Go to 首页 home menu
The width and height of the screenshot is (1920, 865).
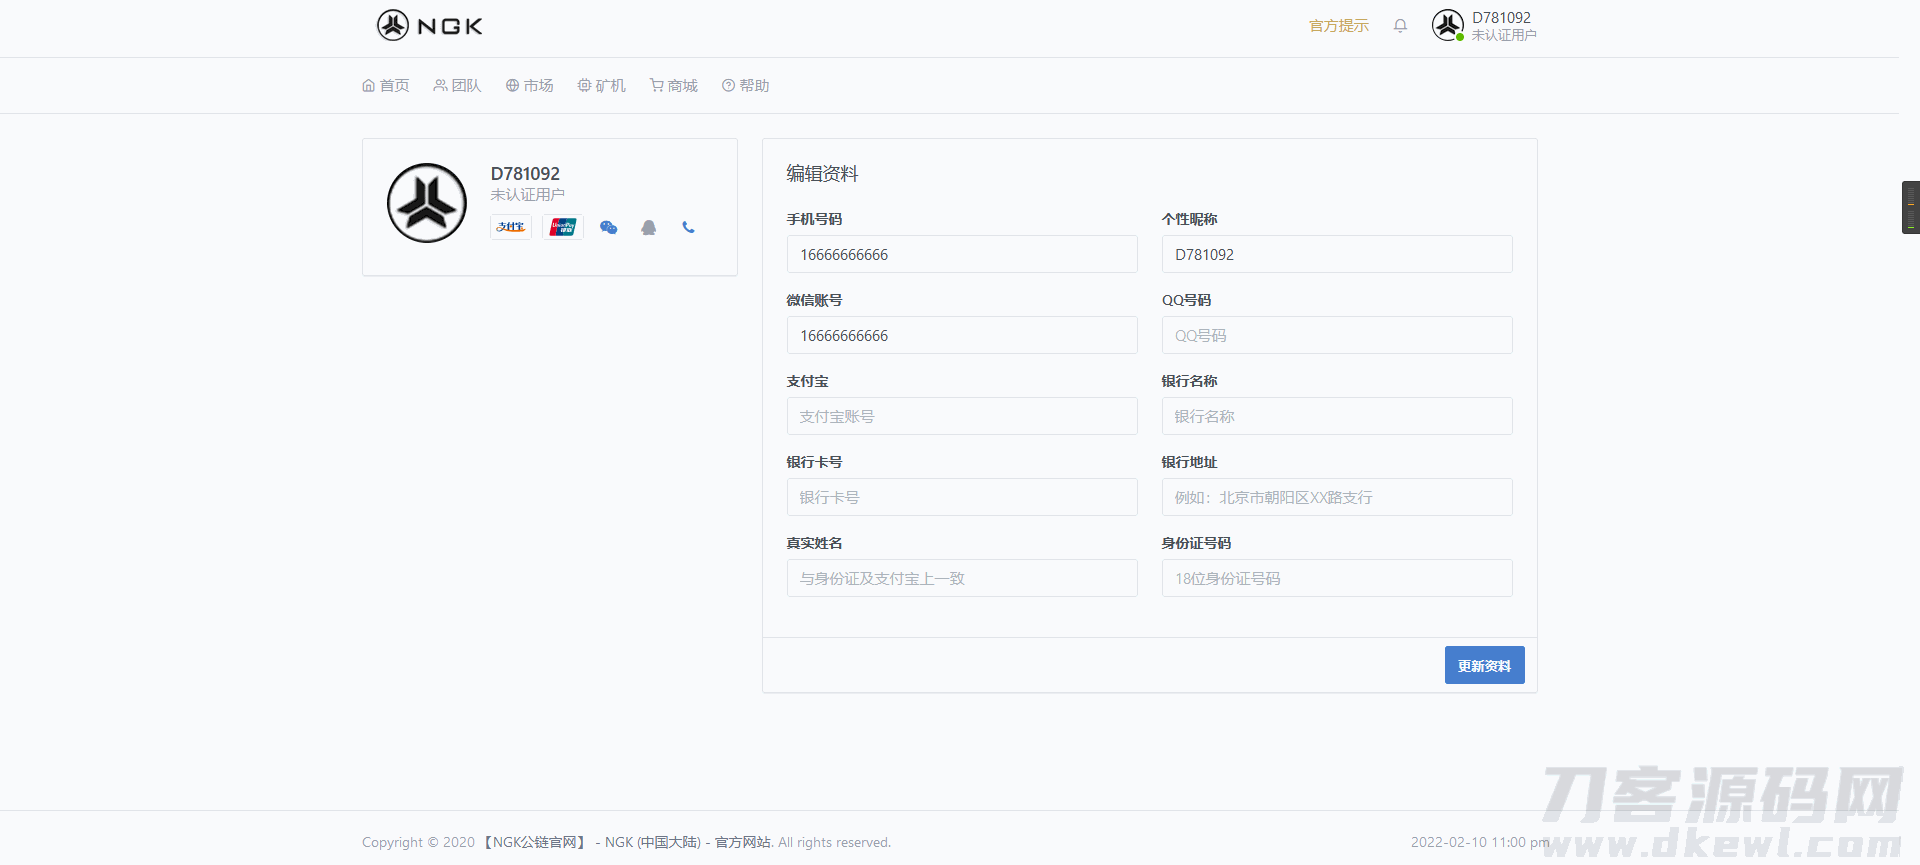point(386,86)
